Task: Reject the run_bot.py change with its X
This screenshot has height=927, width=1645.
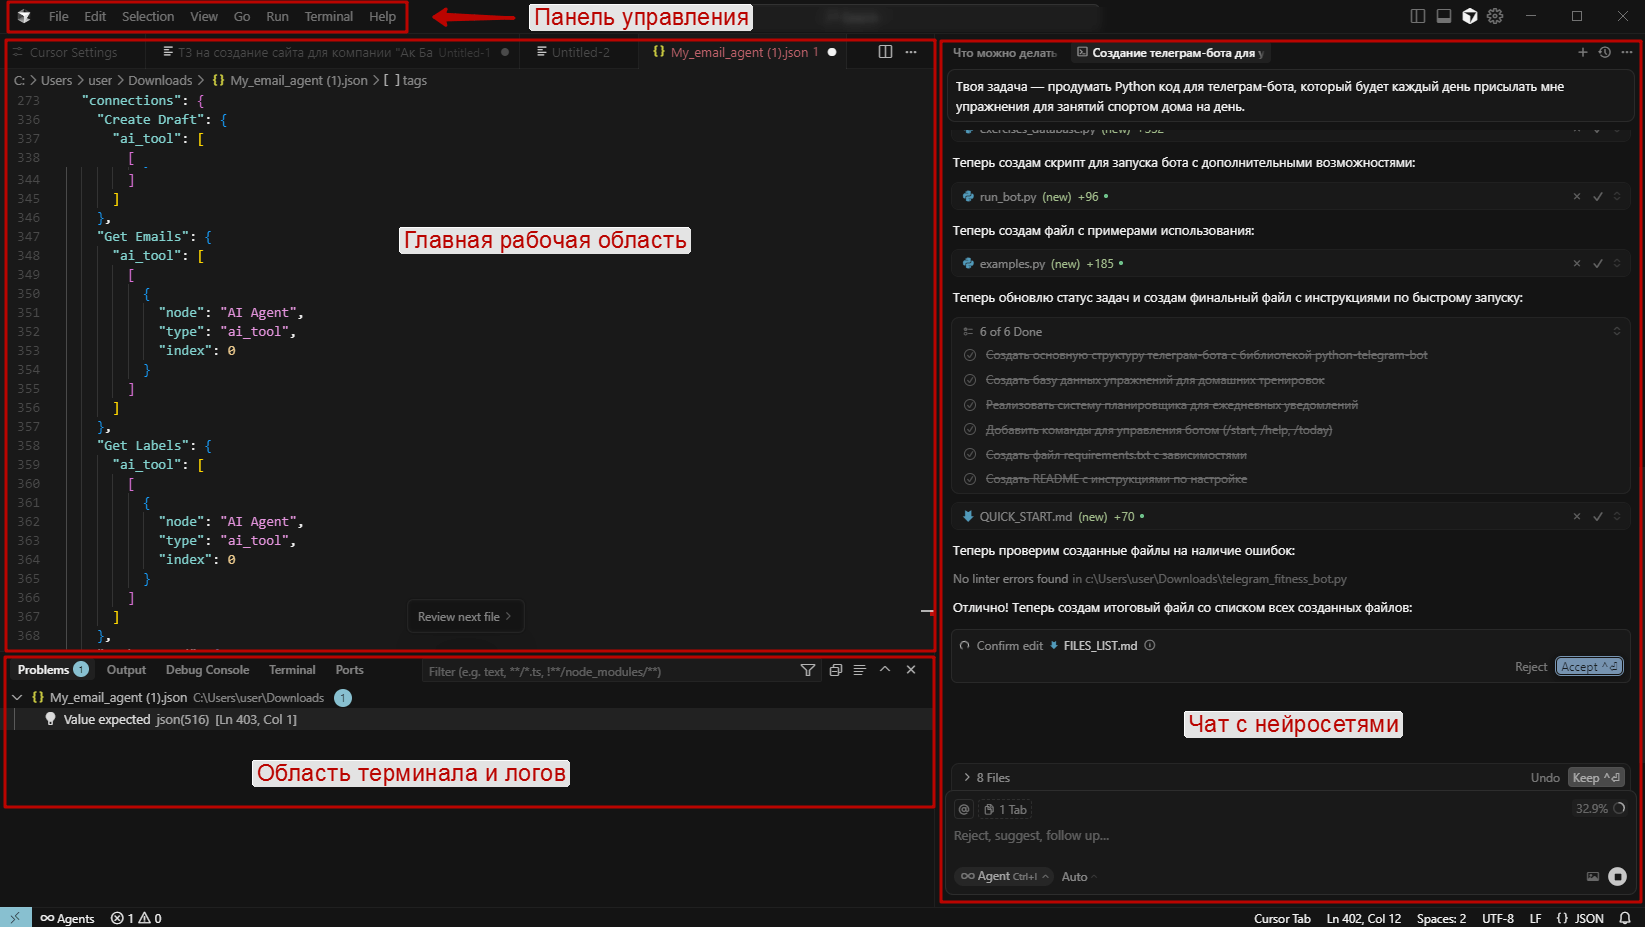Action: click(x=1577, y=197)
